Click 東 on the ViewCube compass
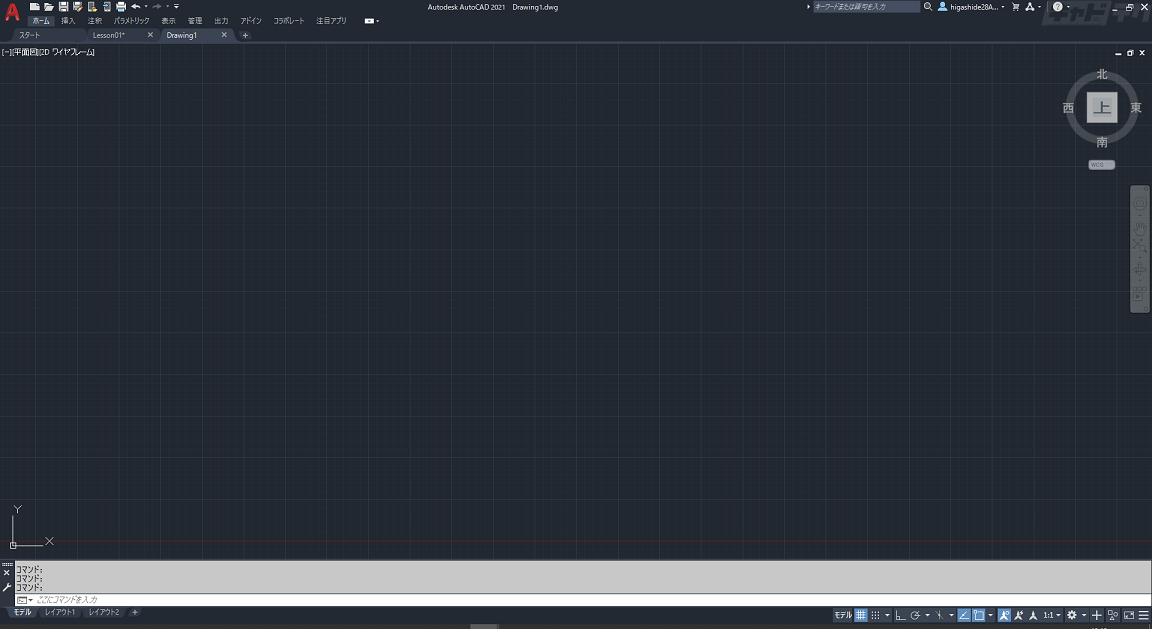The height and width of the screenshot is (629, 1152). click(x=1136, y=108)
